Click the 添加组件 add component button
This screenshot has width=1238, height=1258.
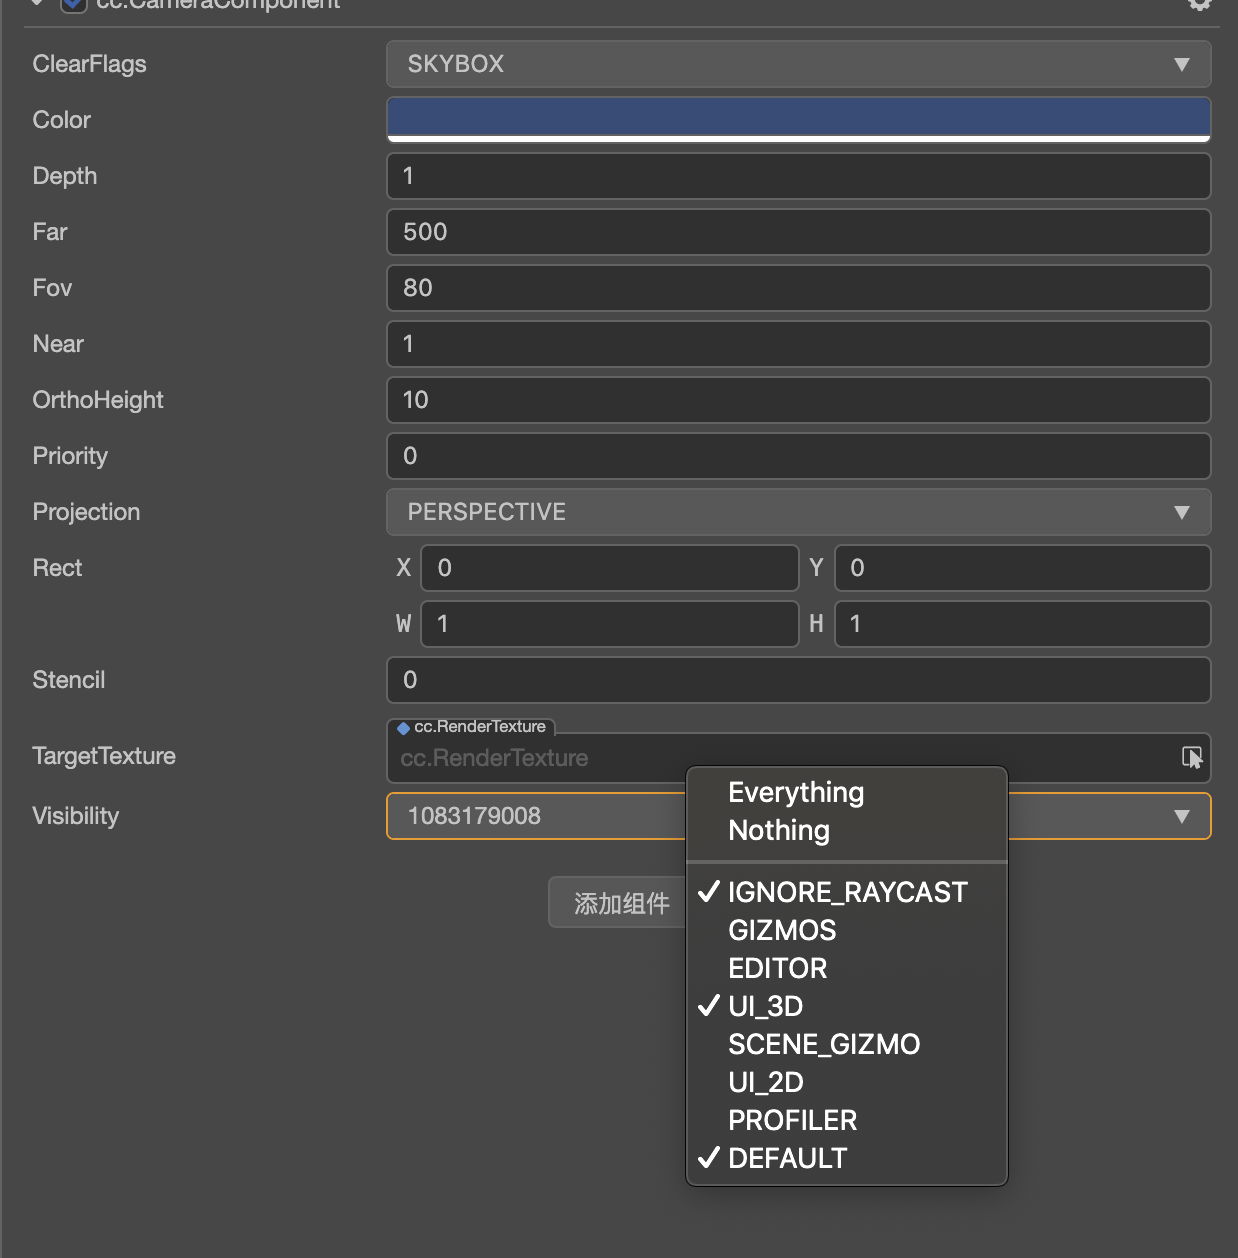[x=618, y=903]
